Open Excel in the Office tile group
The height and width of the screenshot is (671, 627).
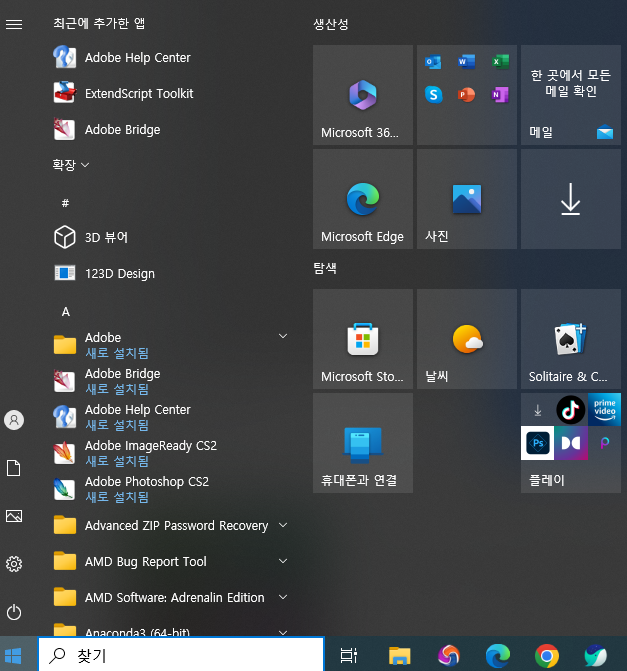500,62
